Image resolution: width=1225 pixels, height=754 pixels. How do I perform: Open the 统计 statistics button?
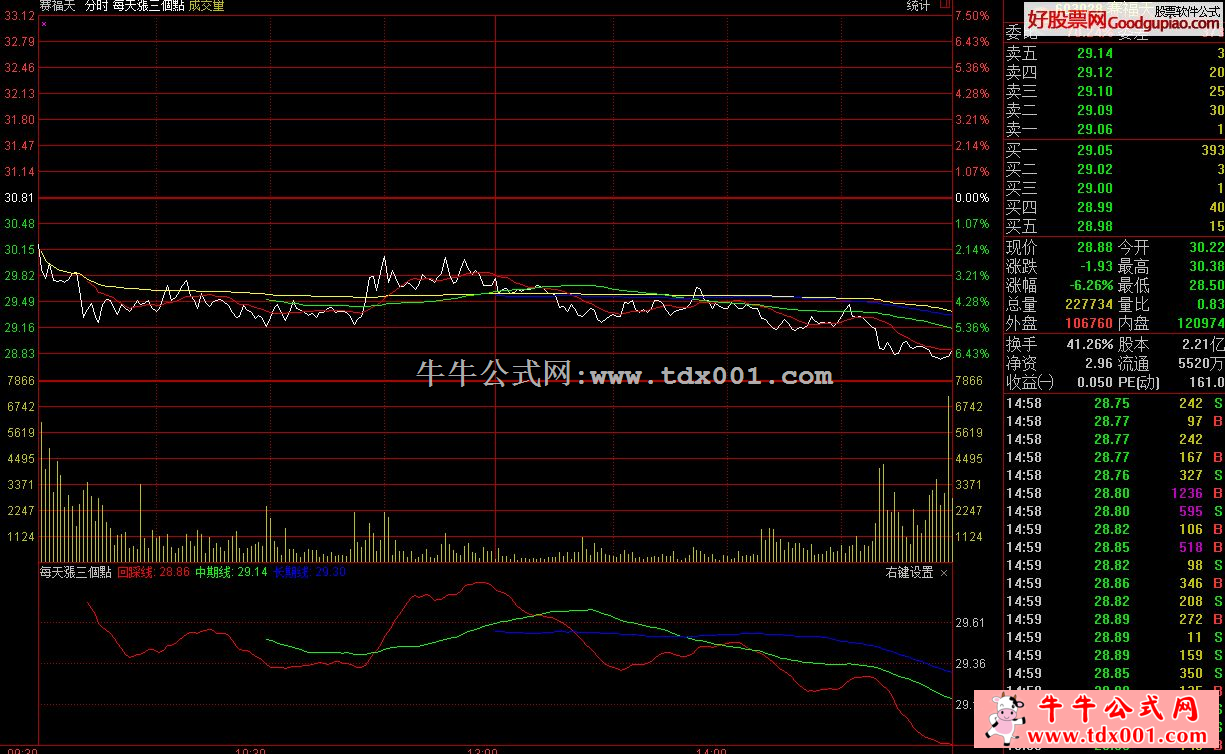(x=918, y=6)
